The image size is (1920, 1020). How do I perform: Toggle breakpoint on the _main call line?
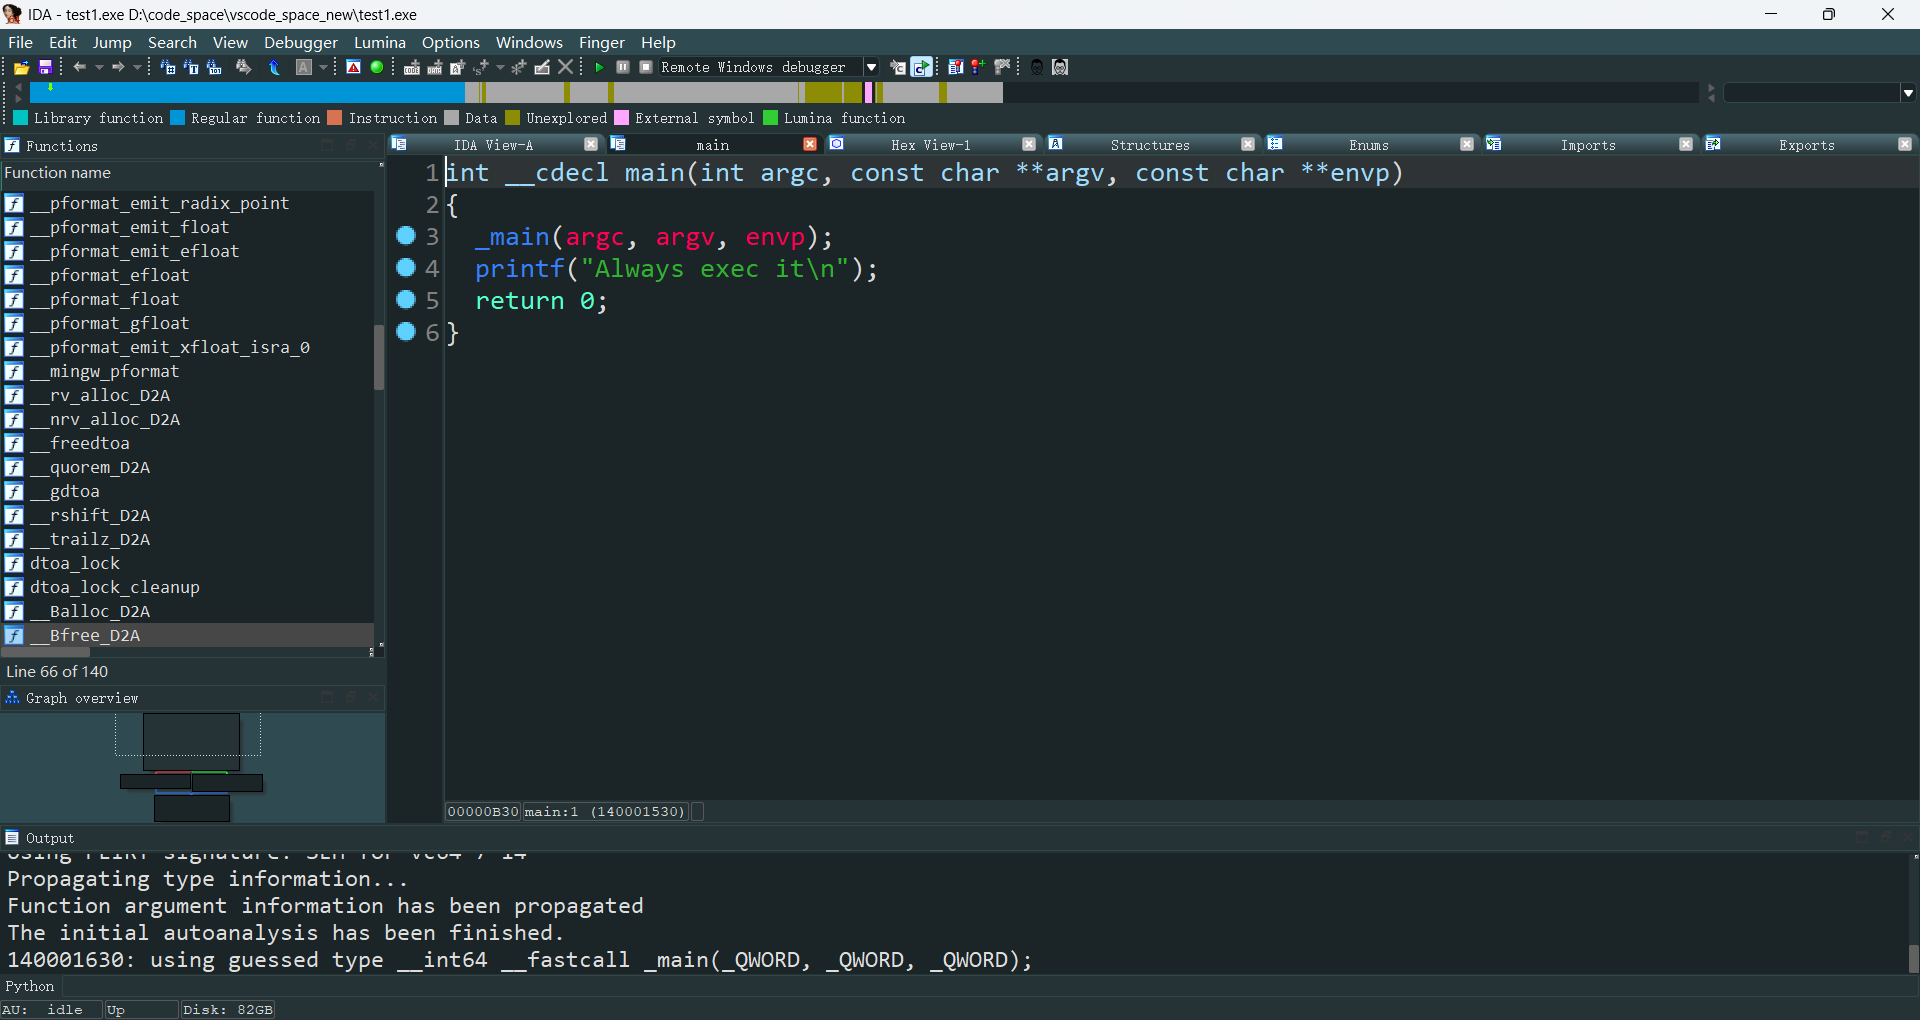pos(405,236)
